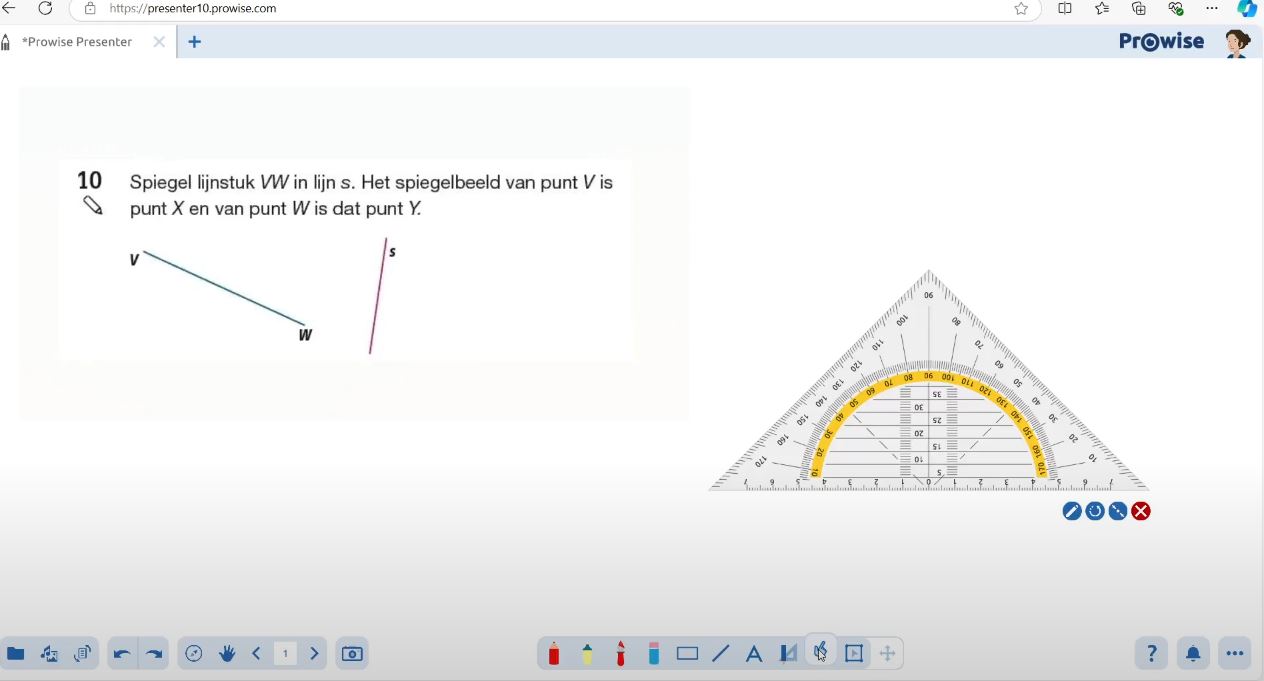This screenshot has height=681, width=1264.
Task: Select the move arrows tool
Action: 887,654
